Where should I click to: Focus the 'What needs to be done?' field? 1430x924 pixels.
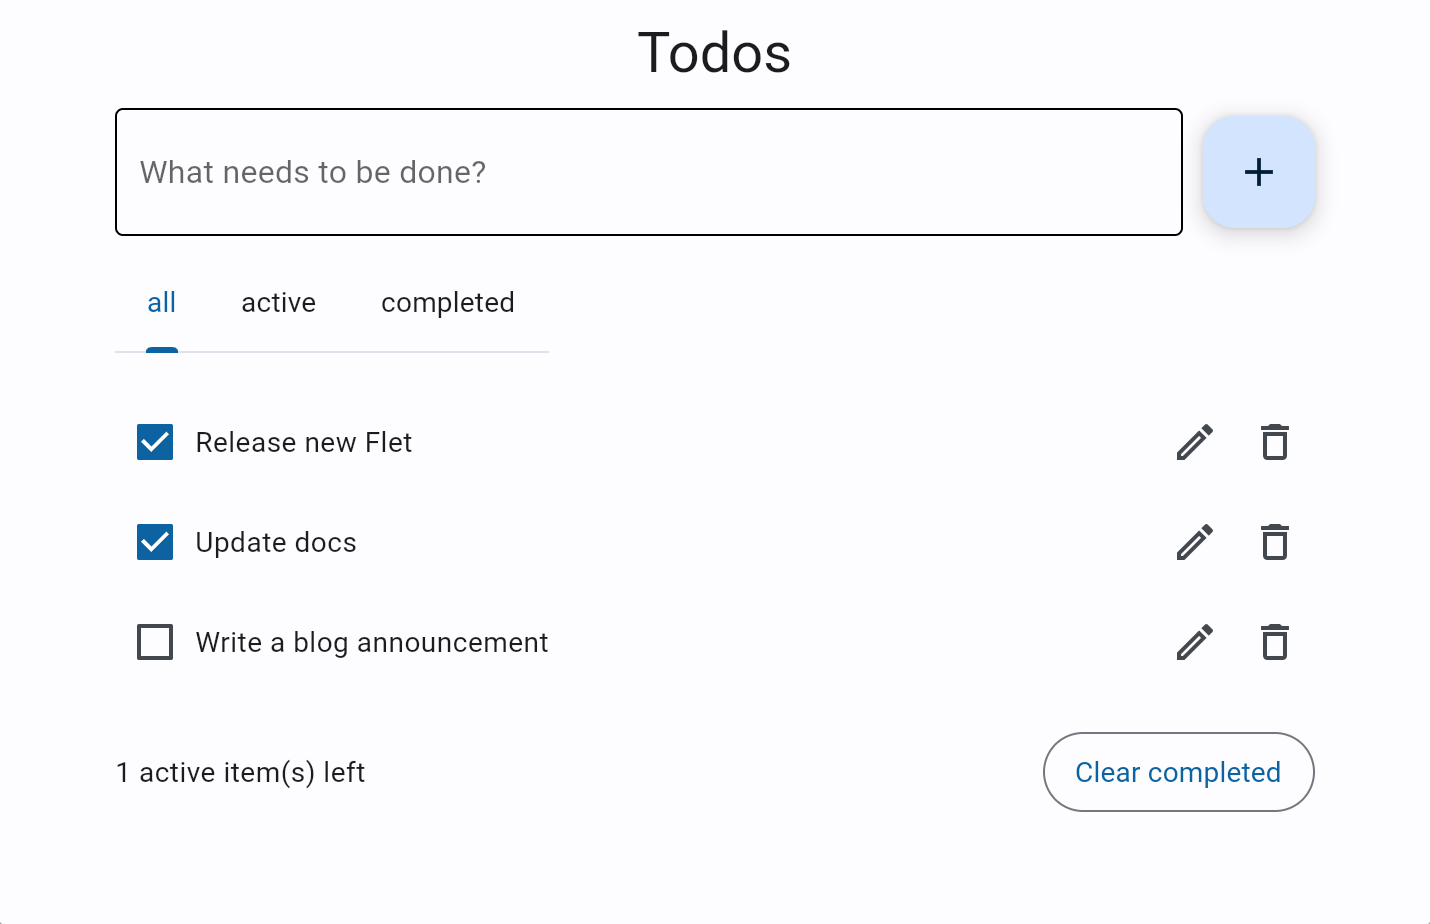[x=648, y=172]
